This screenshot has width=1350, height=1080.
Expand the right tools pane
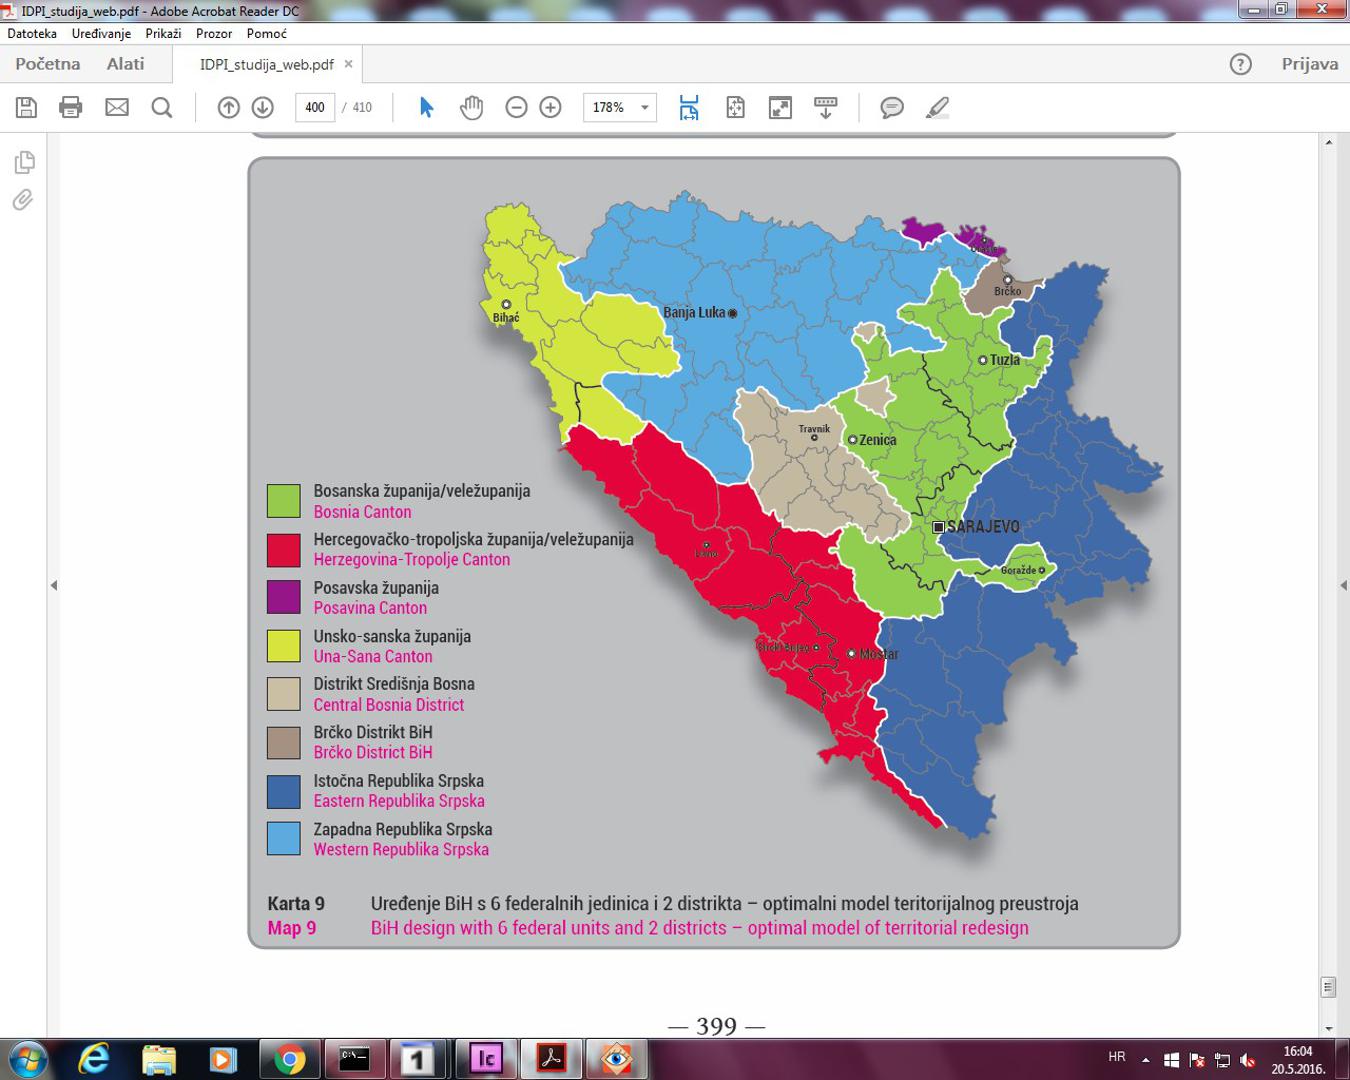1343,585
